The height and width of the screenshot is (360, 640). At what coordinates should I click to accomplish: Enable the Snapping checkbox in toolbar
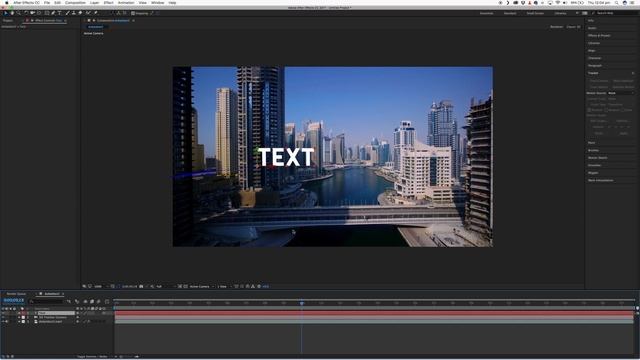click(x=133, y=13)
